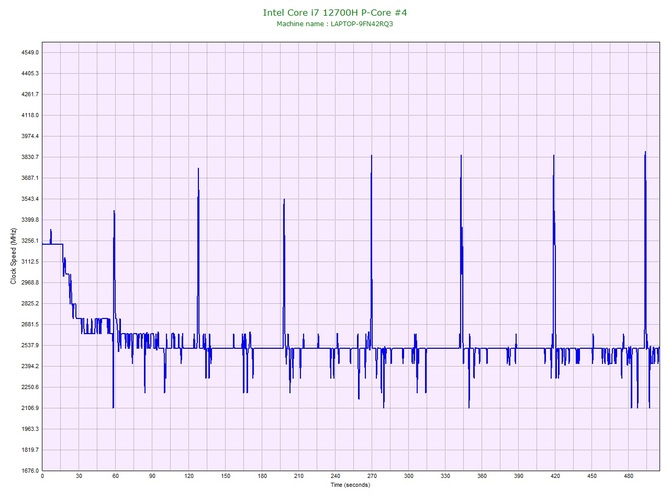670x502 pixels.
Task: Click the 'Clock Speed (MHz)' axis label
Action: click(x=13, y=256)
